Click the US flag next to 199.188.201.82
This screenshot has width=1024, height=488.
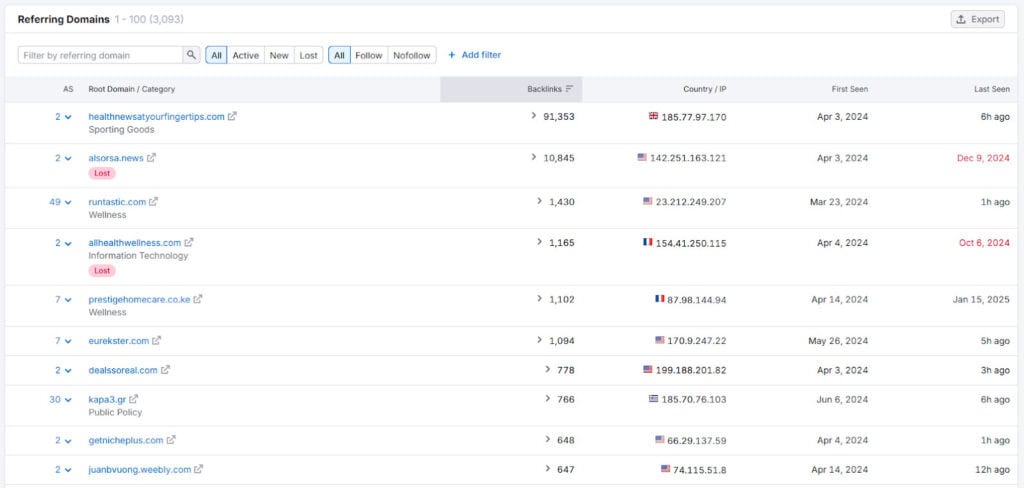point(648,369)
